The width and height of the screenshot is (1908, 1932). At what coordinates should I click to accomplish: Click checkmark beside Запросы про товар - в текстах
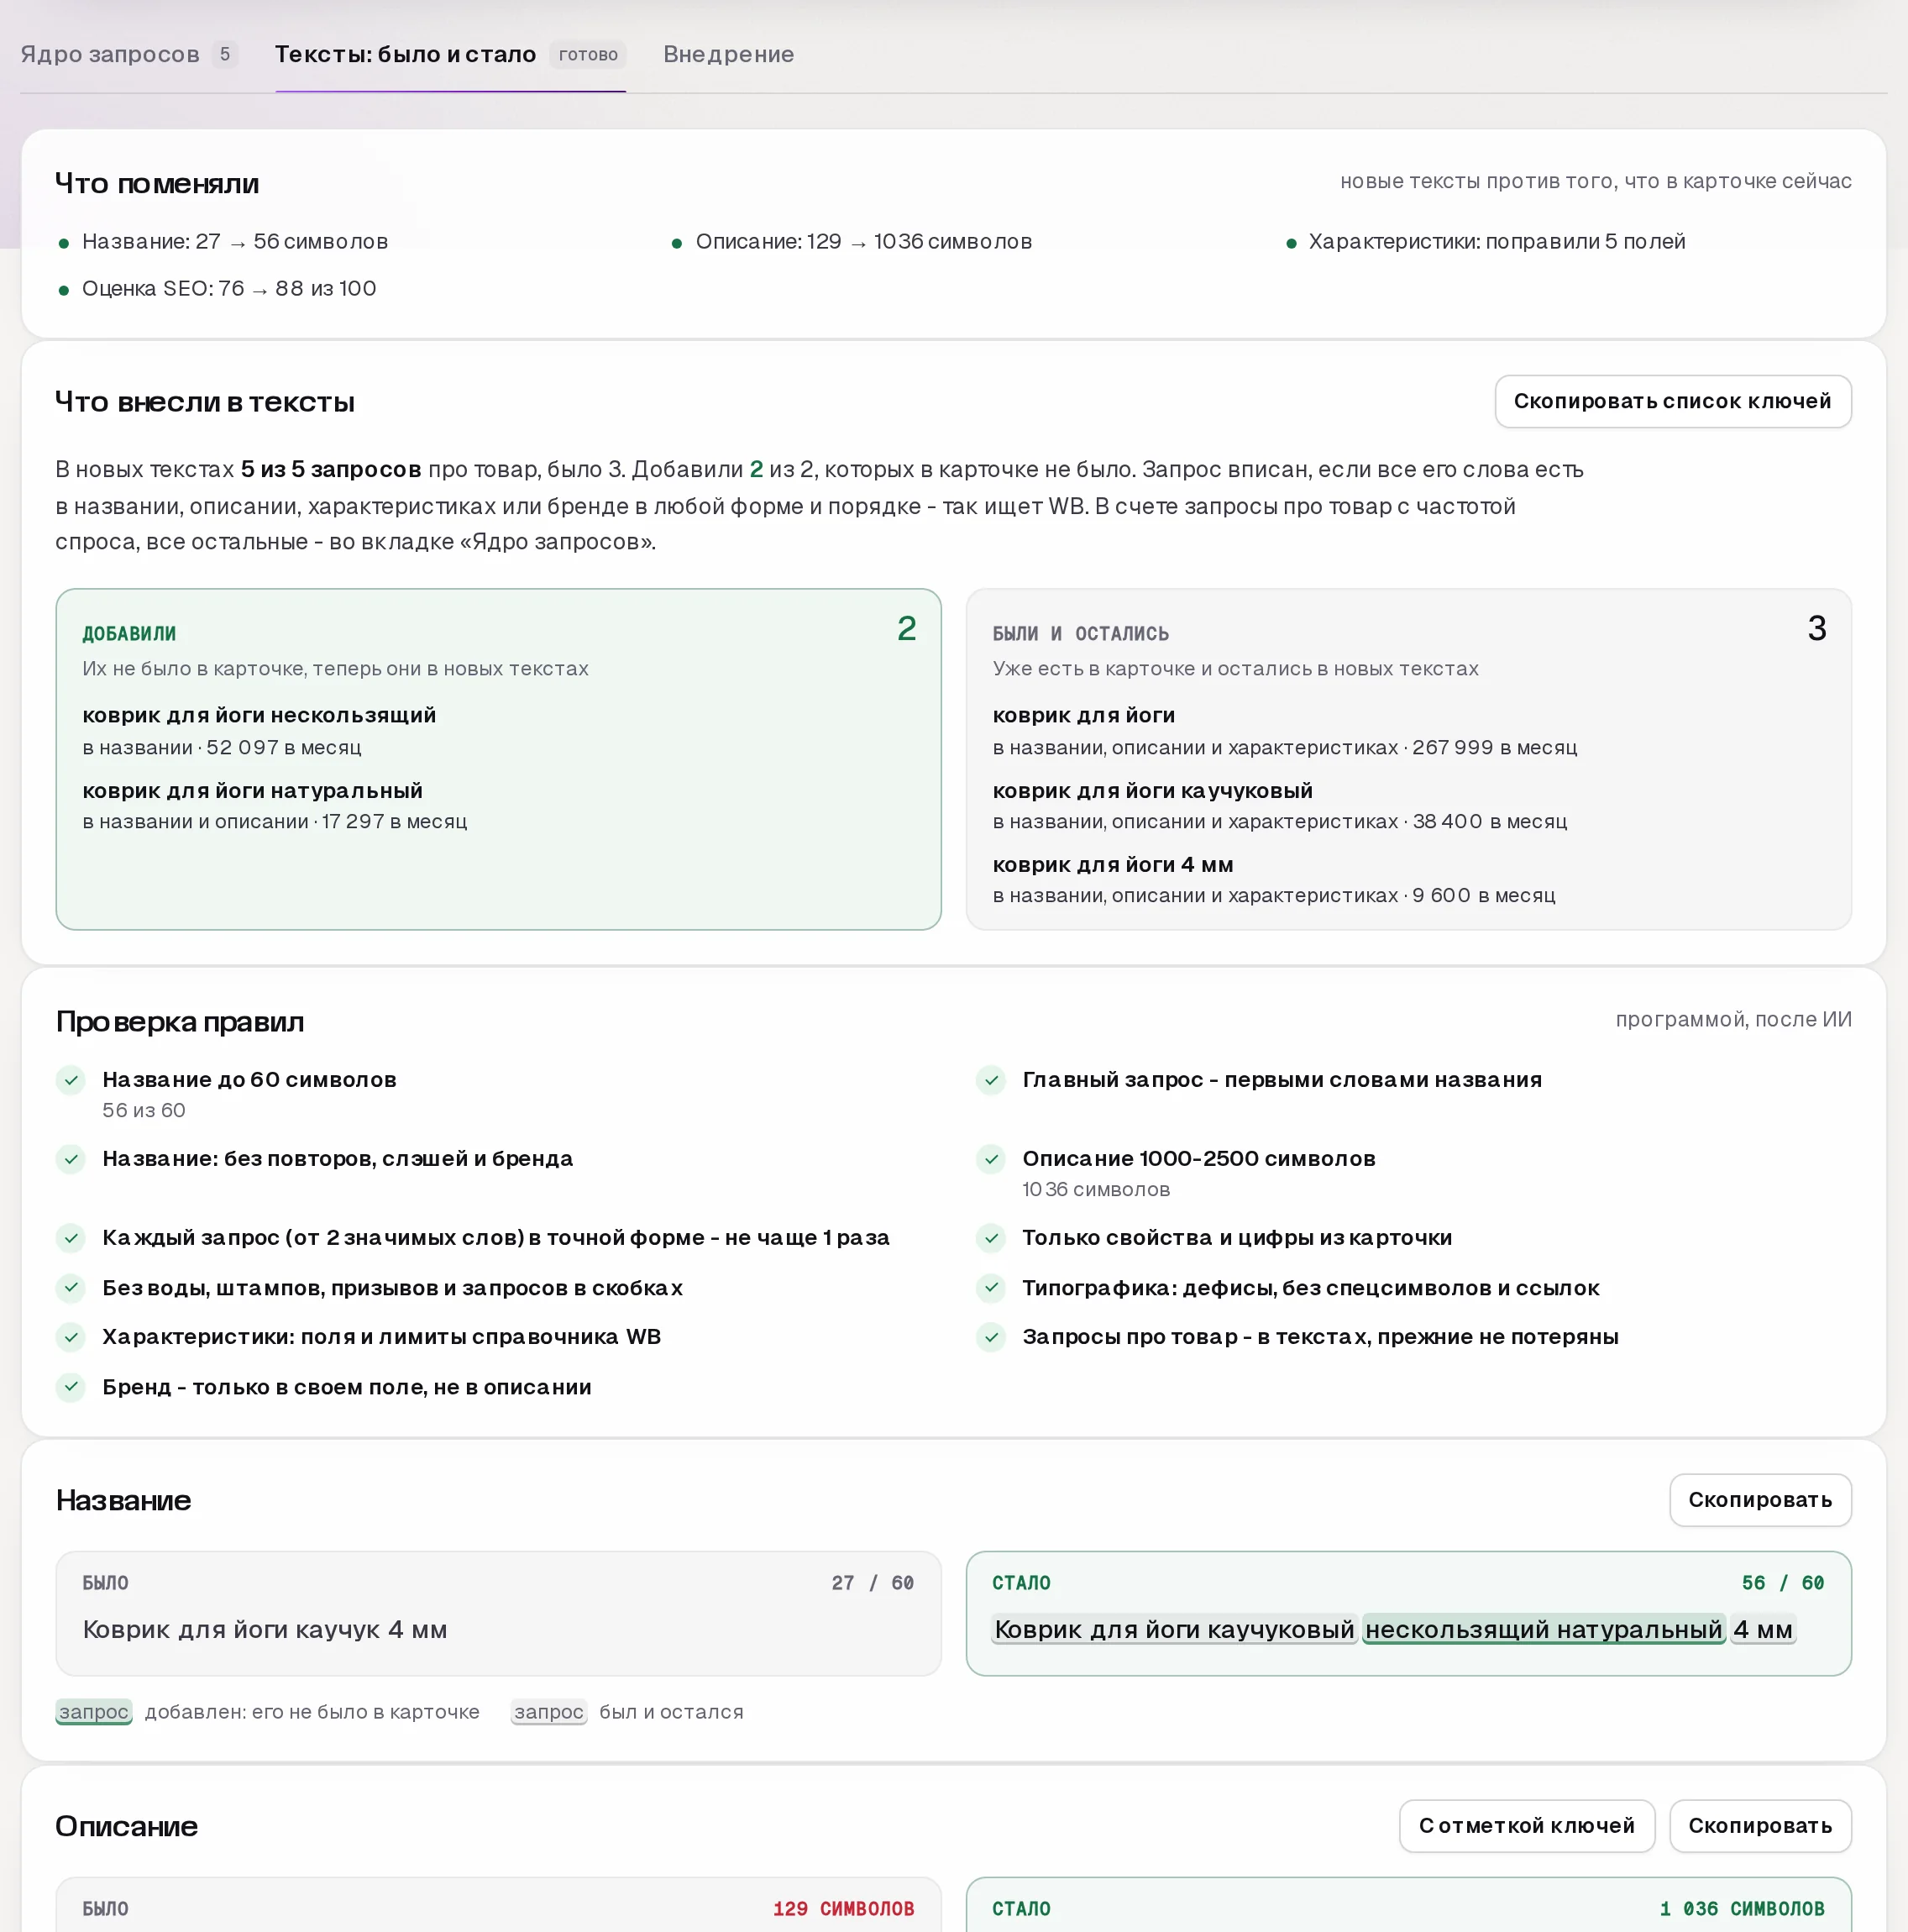click(x=991, y=1337)
